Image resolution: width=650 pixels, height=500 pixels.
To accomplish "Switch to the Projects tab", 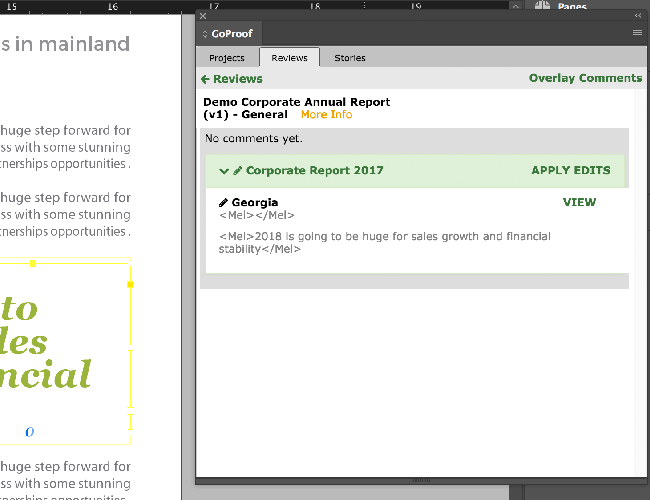I will (227, 58).
